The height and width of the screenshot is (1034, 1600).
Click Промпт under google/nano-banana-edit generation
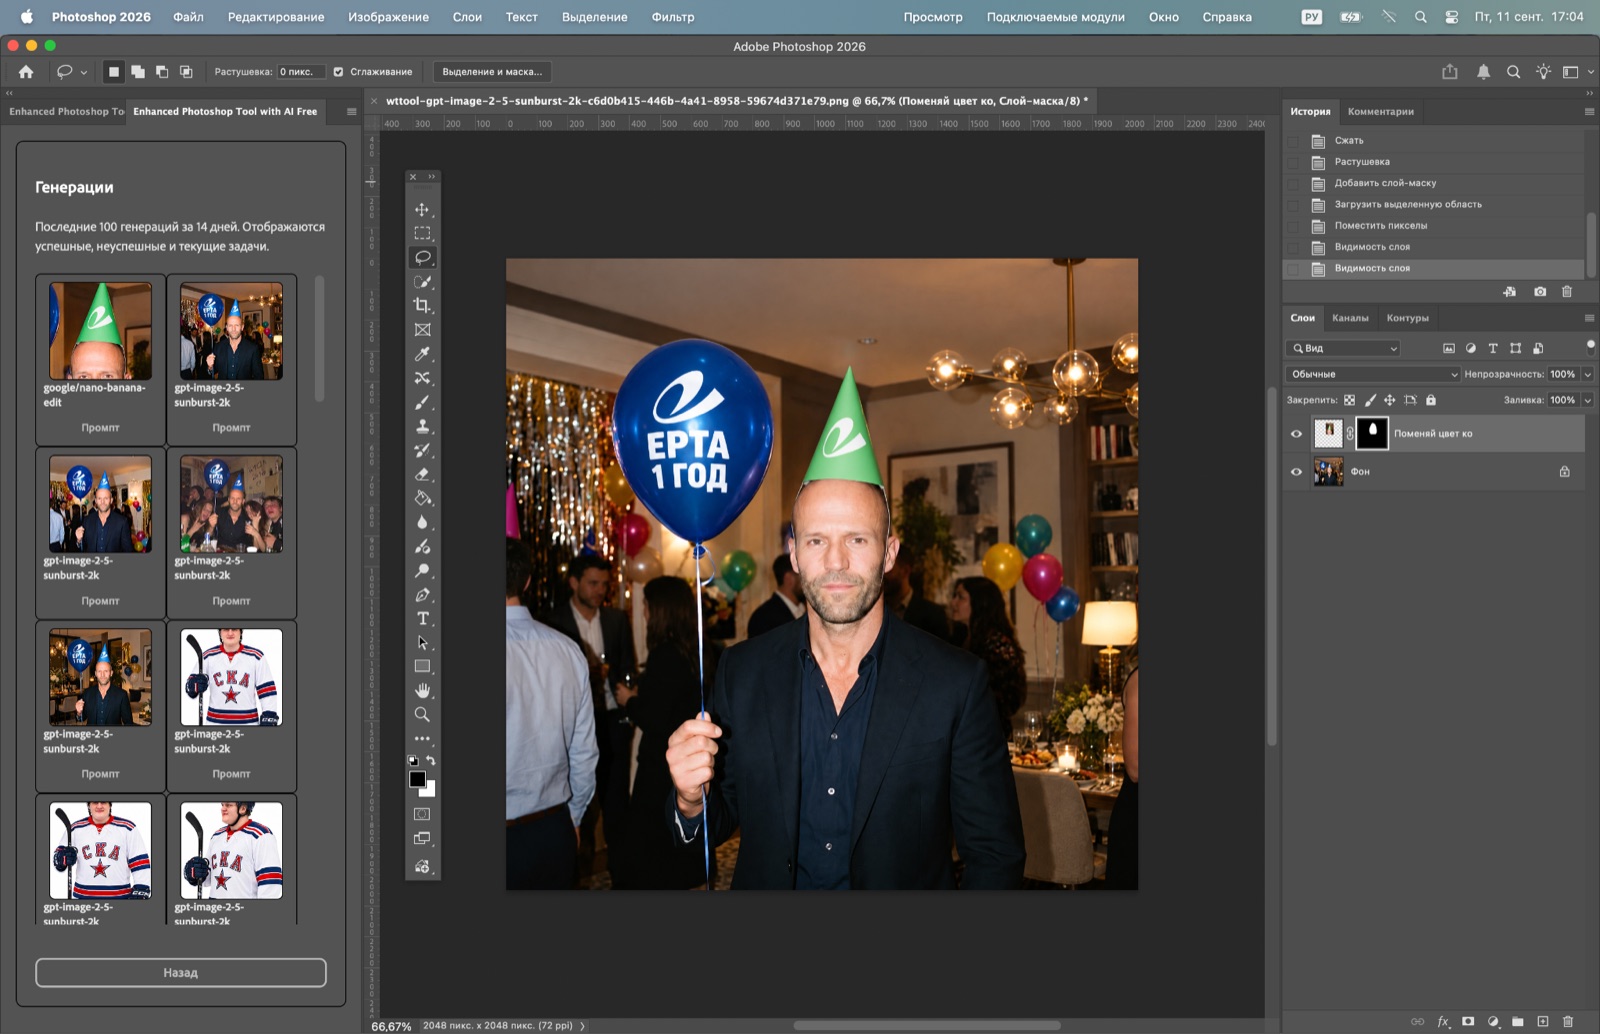point(100,428)
